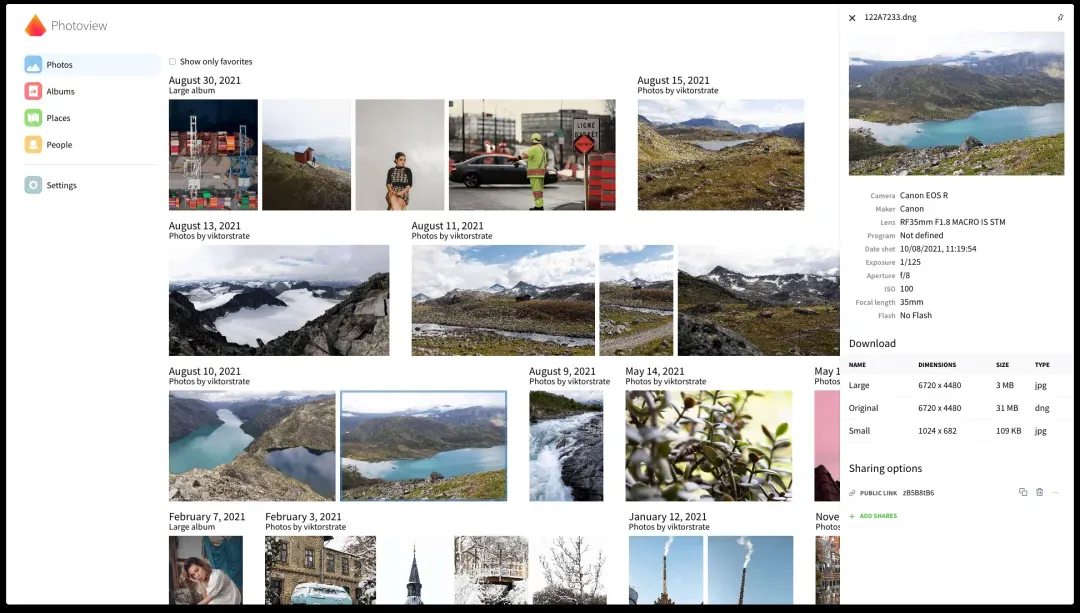Click the Canon EOS R camera value

[x=924, y=196]
